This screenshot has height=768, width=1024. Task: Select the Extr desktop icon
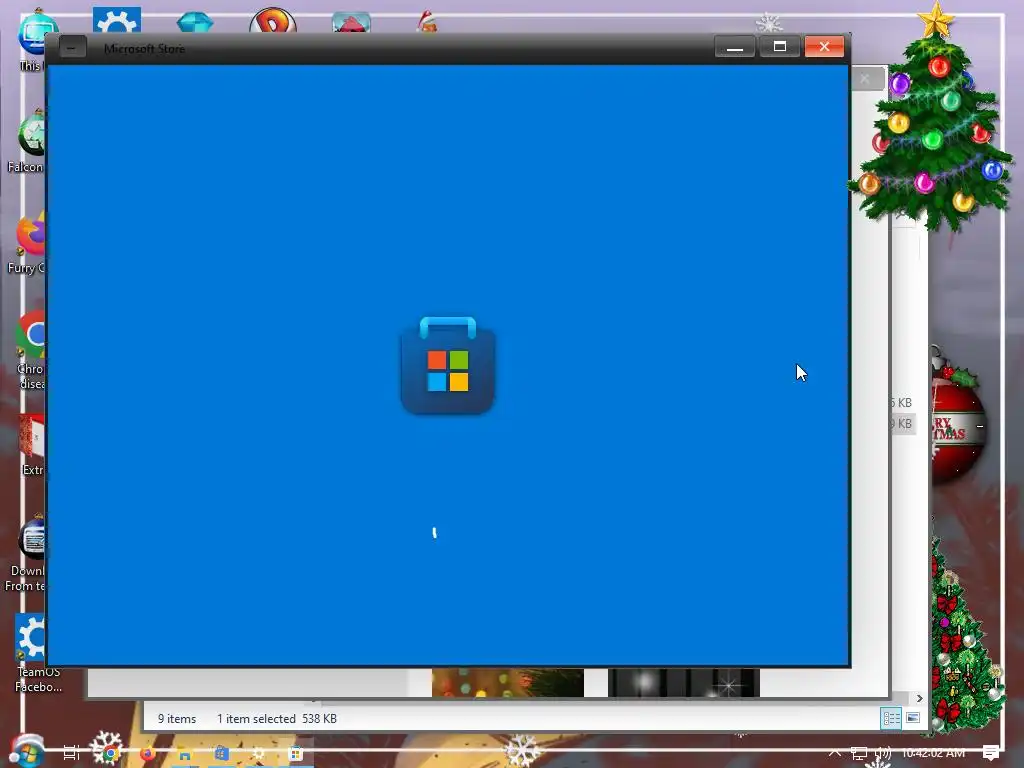[x=33, y=445]
